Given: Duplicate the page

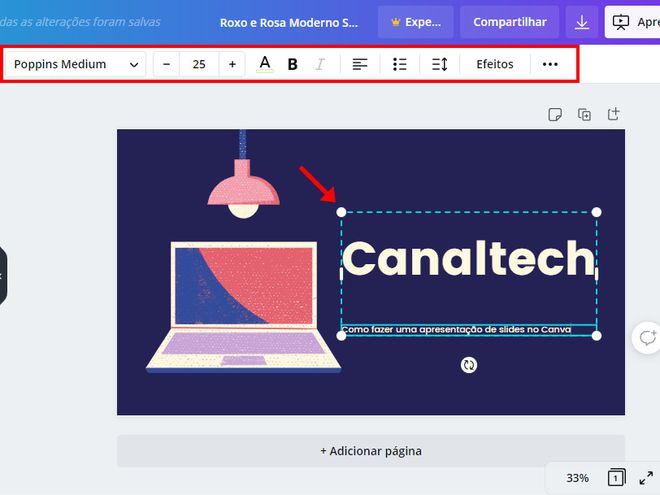Looking at the screenshot, I should click(584, 114).
